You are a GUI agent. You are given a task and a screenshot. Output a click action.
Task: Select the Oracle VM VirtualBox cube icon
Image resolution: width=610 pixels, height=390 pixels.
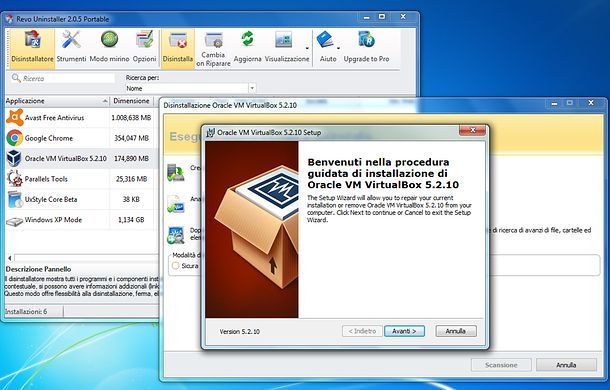(14, 158)
